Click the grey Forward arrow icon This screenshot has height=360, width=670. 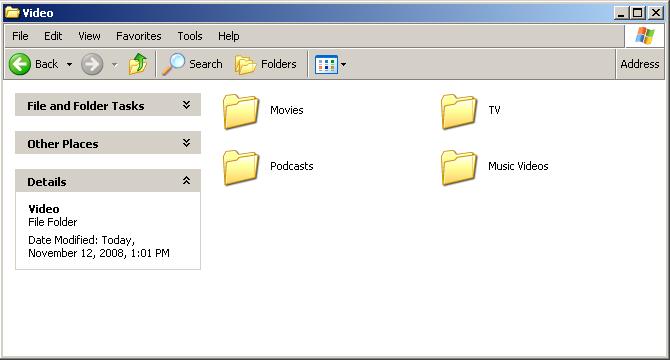click(92, 64)
